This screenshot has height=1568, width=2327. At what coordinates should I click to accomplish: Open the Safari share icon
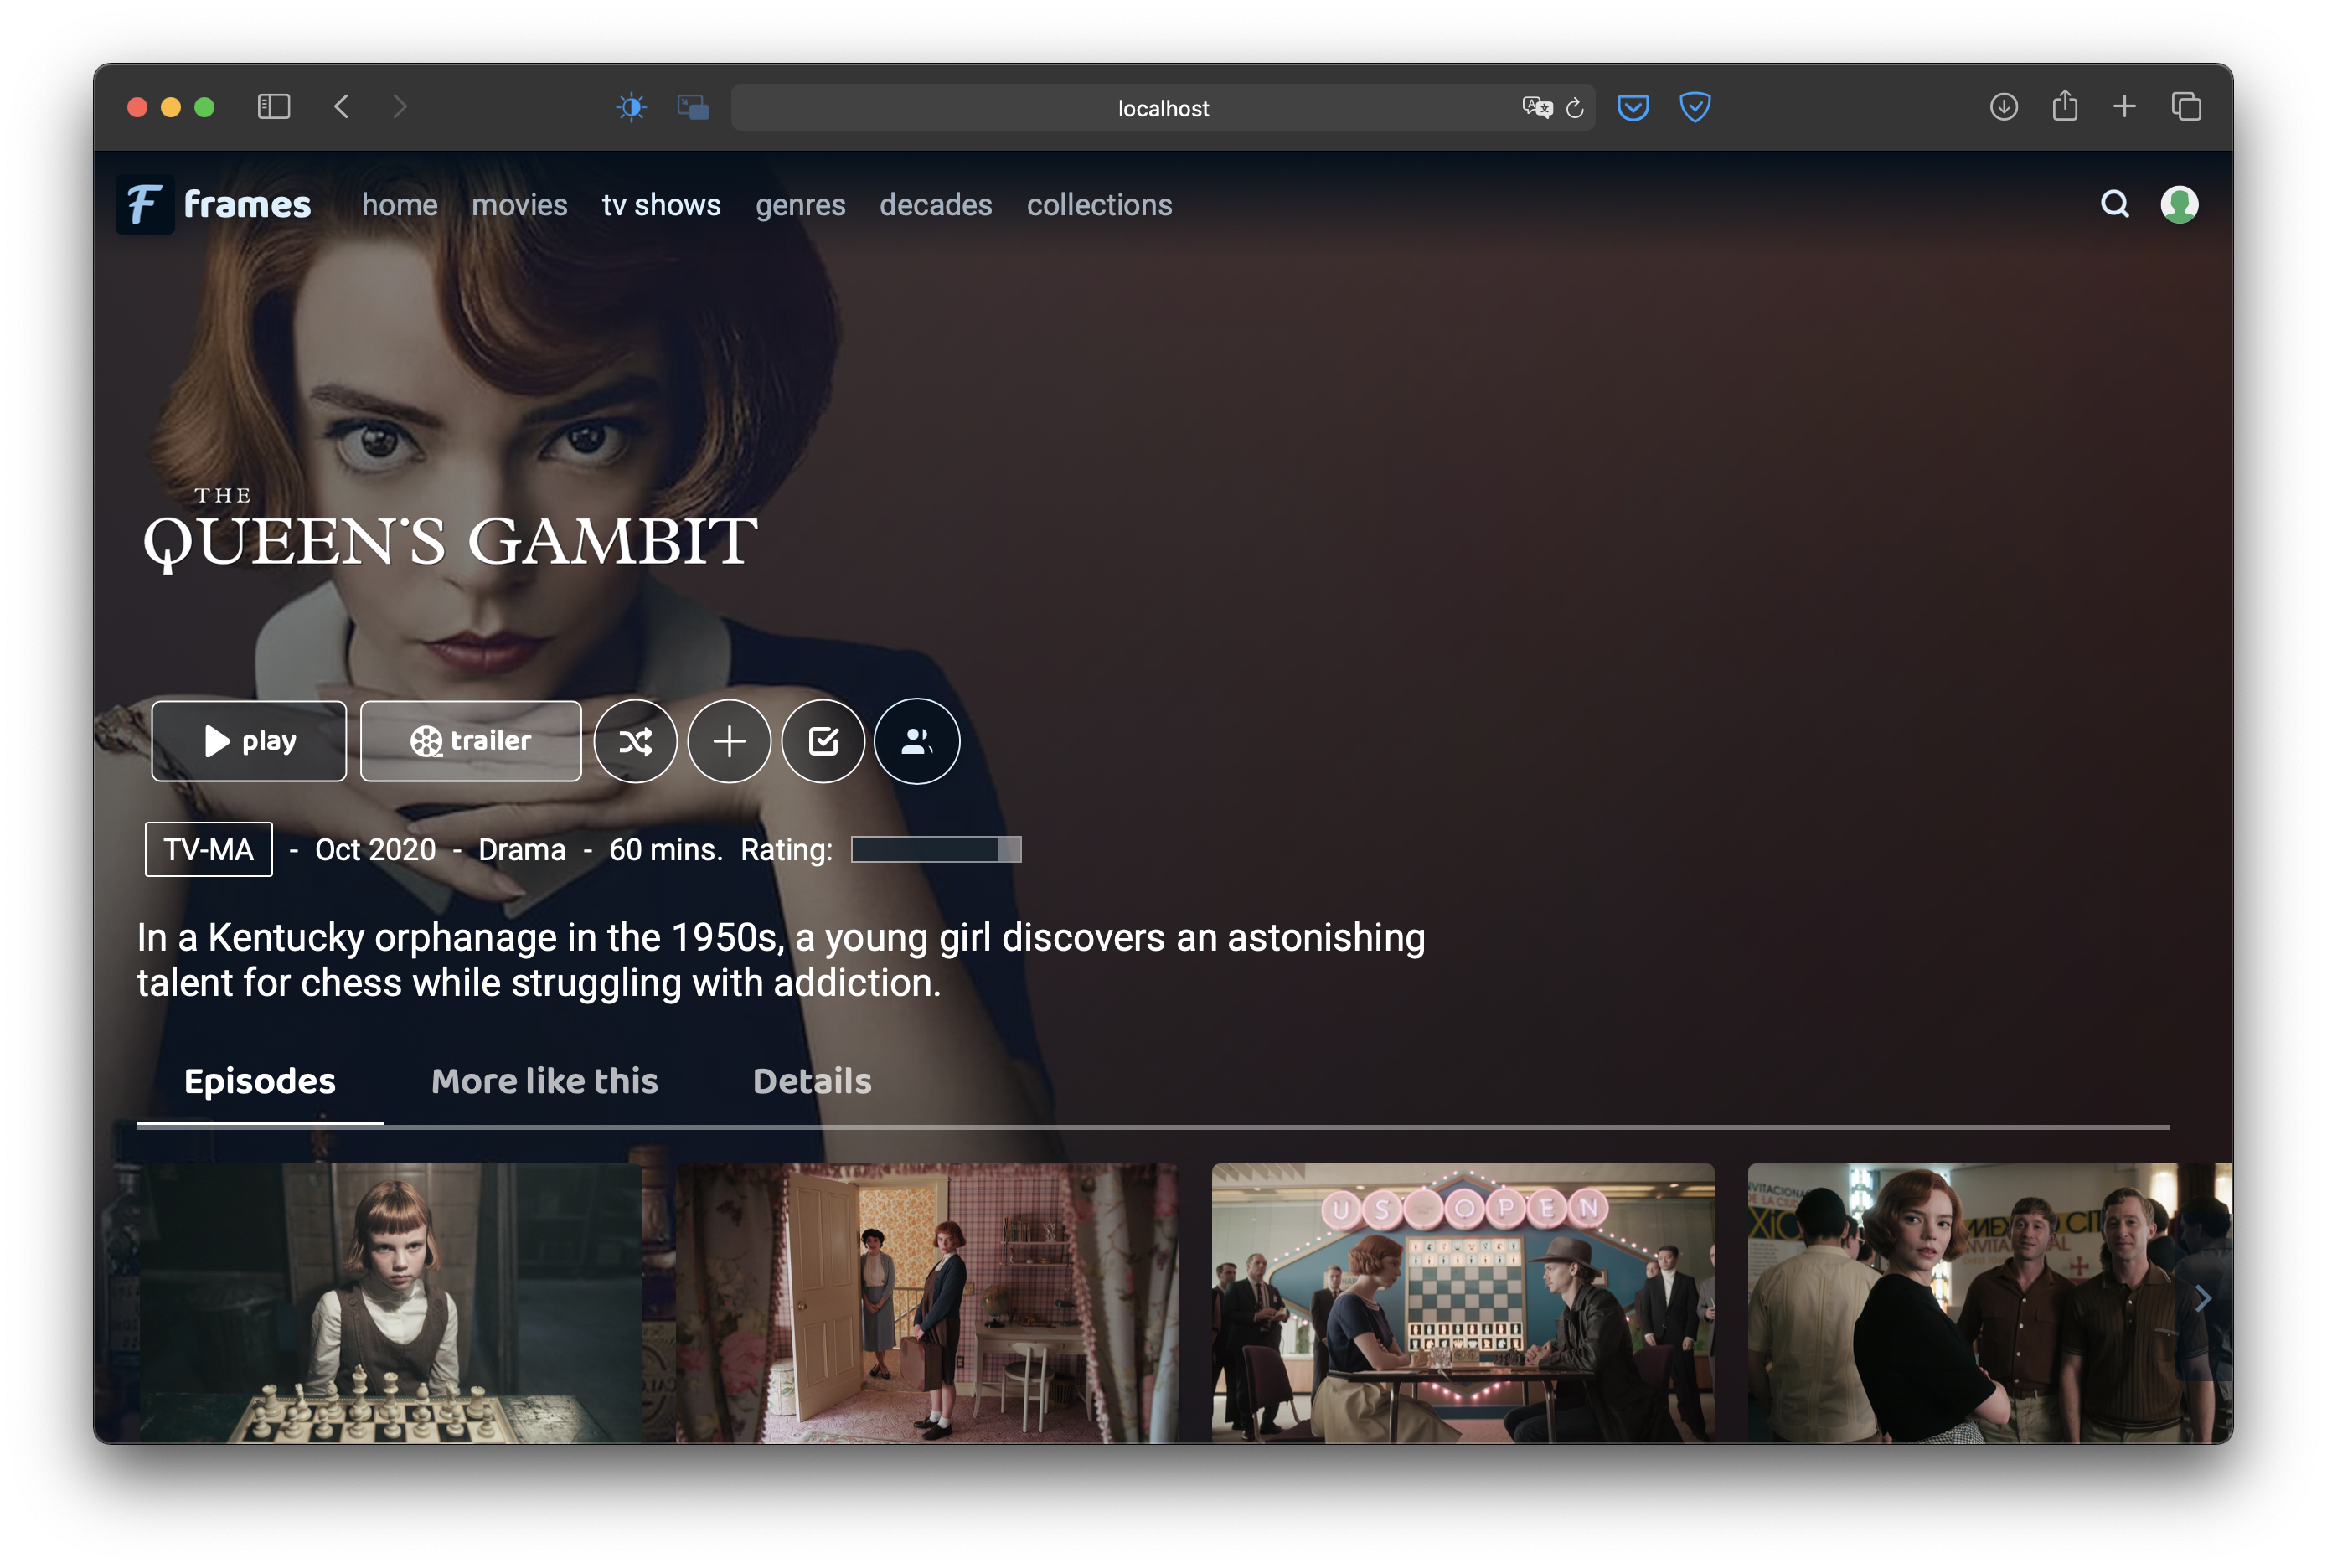[x=2064, y=107]
